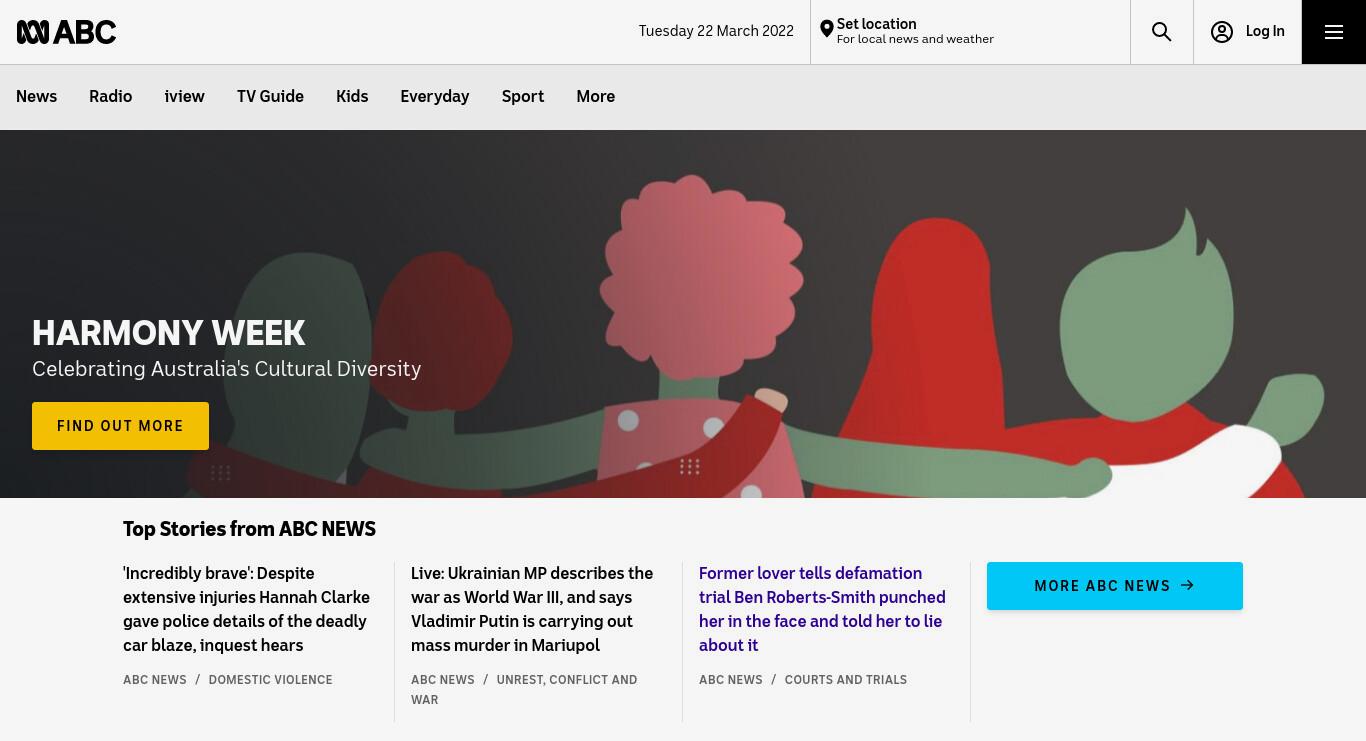1366x741 pixels.
Task: Click ABC News label under Ukrainian MP story
Action: point(443,680)
